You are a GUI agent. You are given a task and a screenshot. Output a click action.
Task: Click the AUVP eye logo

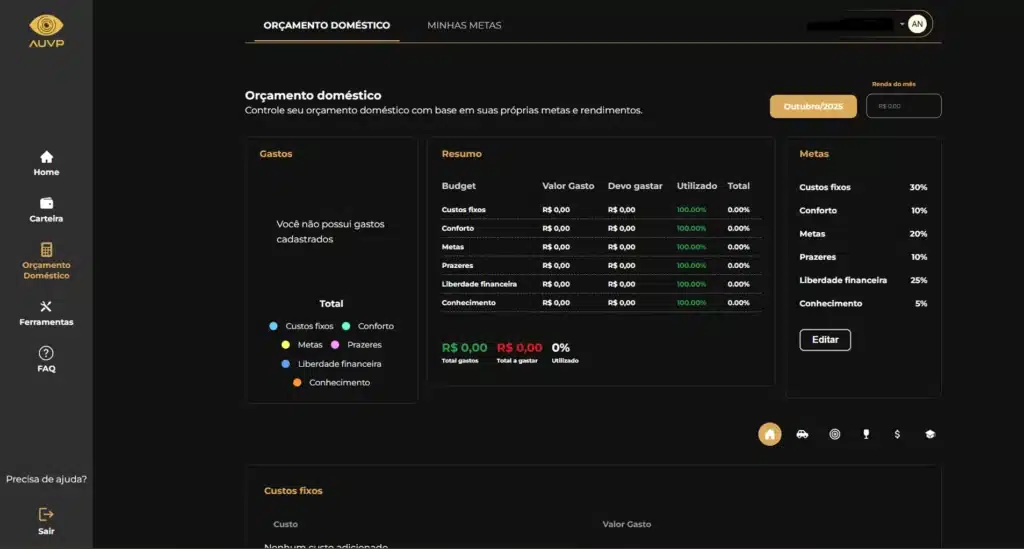46,26
